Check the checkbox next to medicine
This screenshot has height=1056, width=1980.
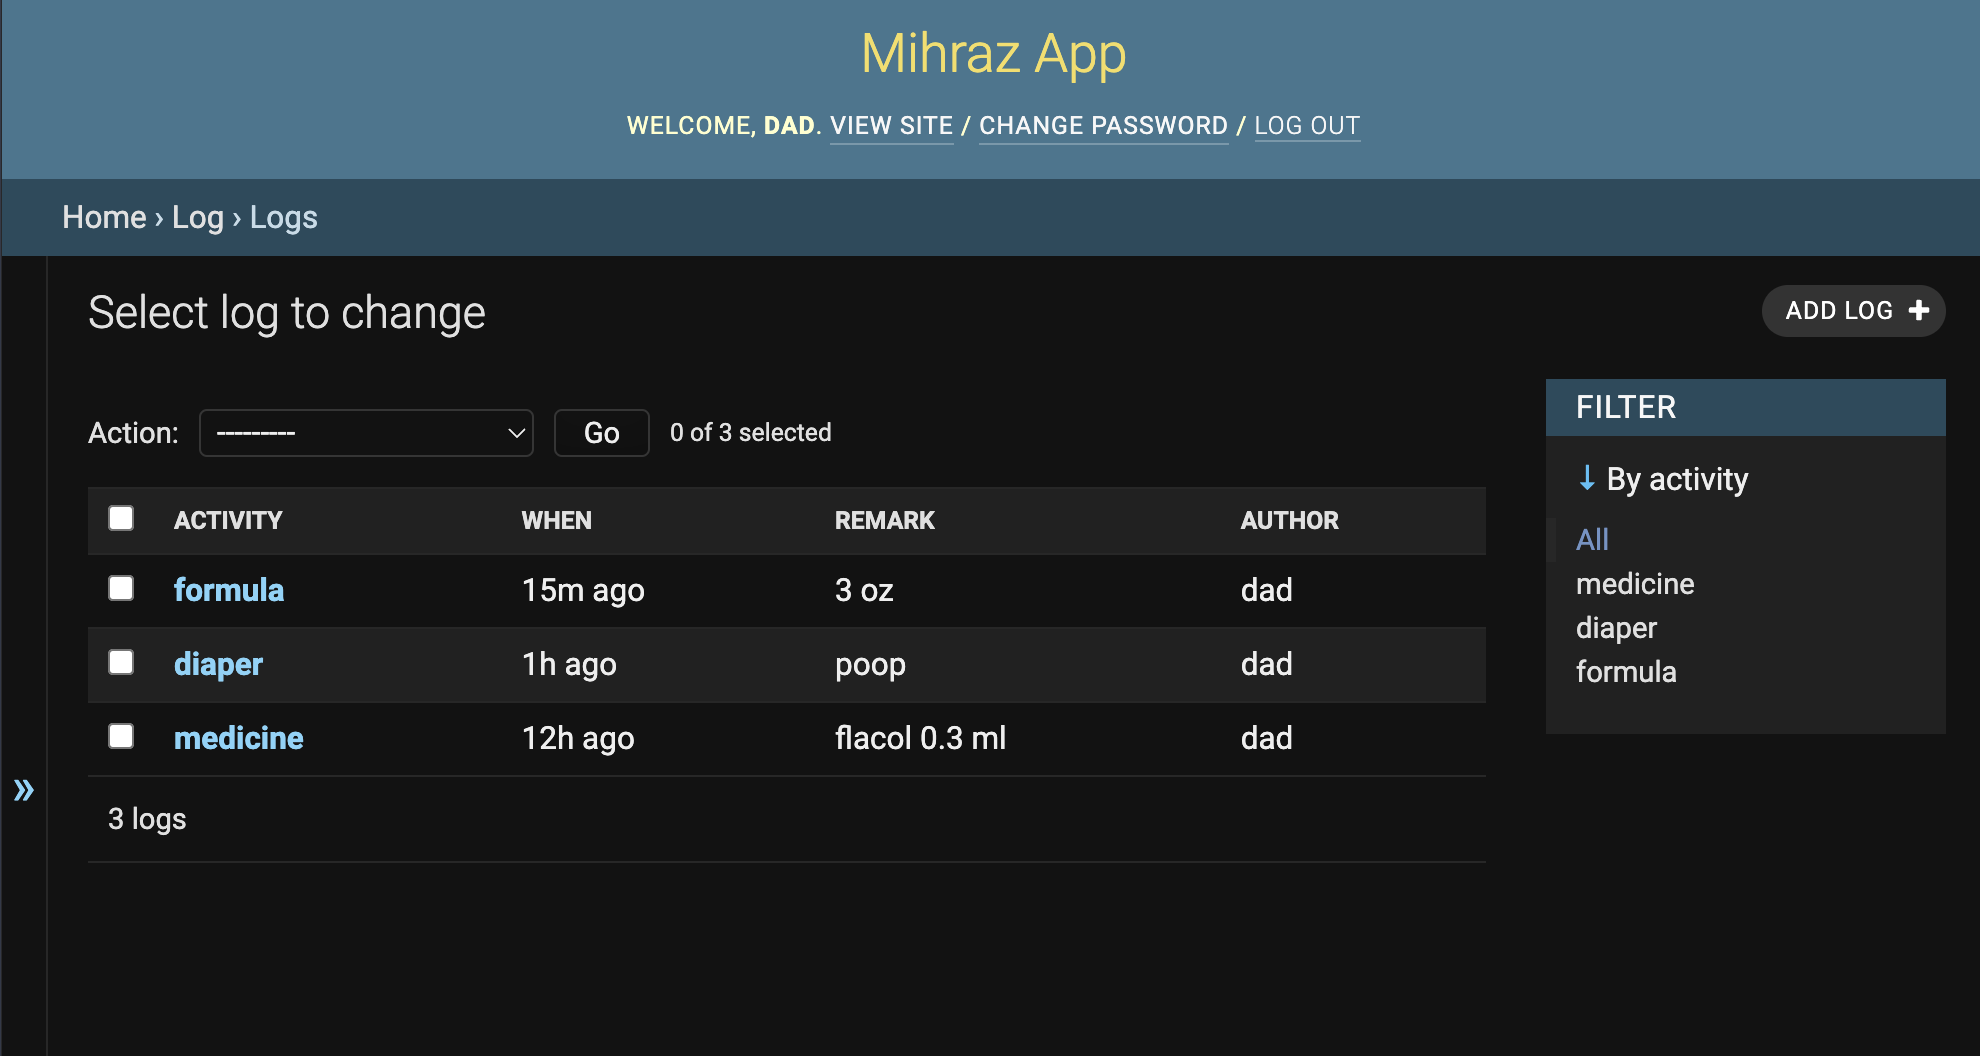click(121, 736)
